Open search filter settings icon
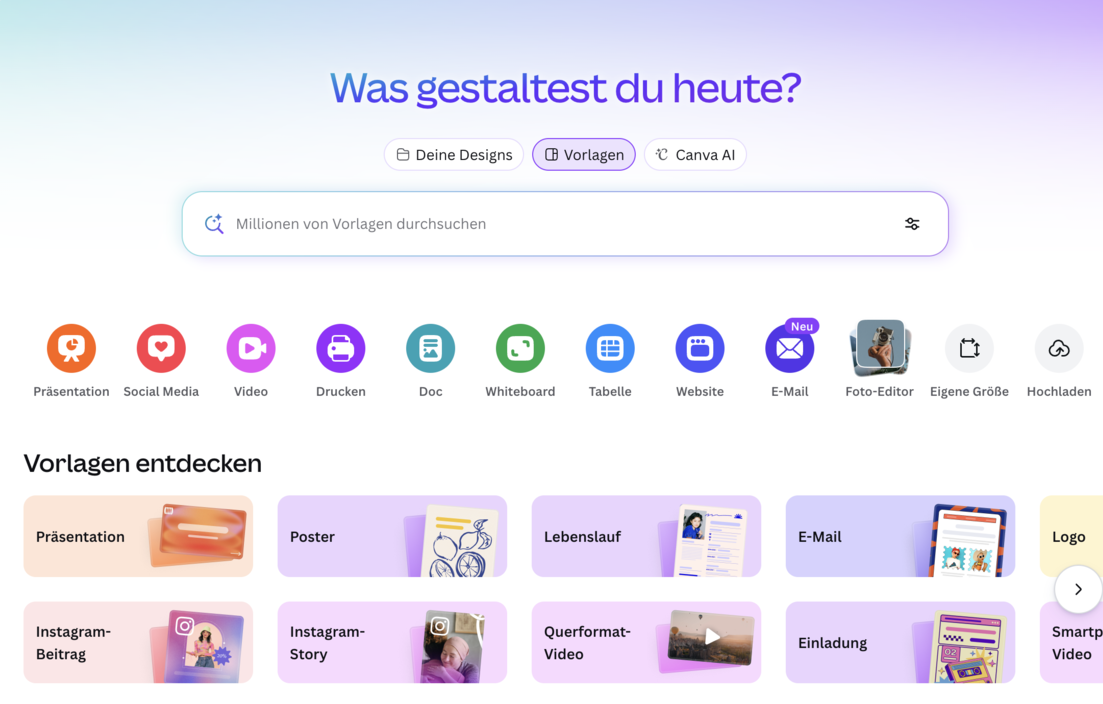 click(912, 224)
